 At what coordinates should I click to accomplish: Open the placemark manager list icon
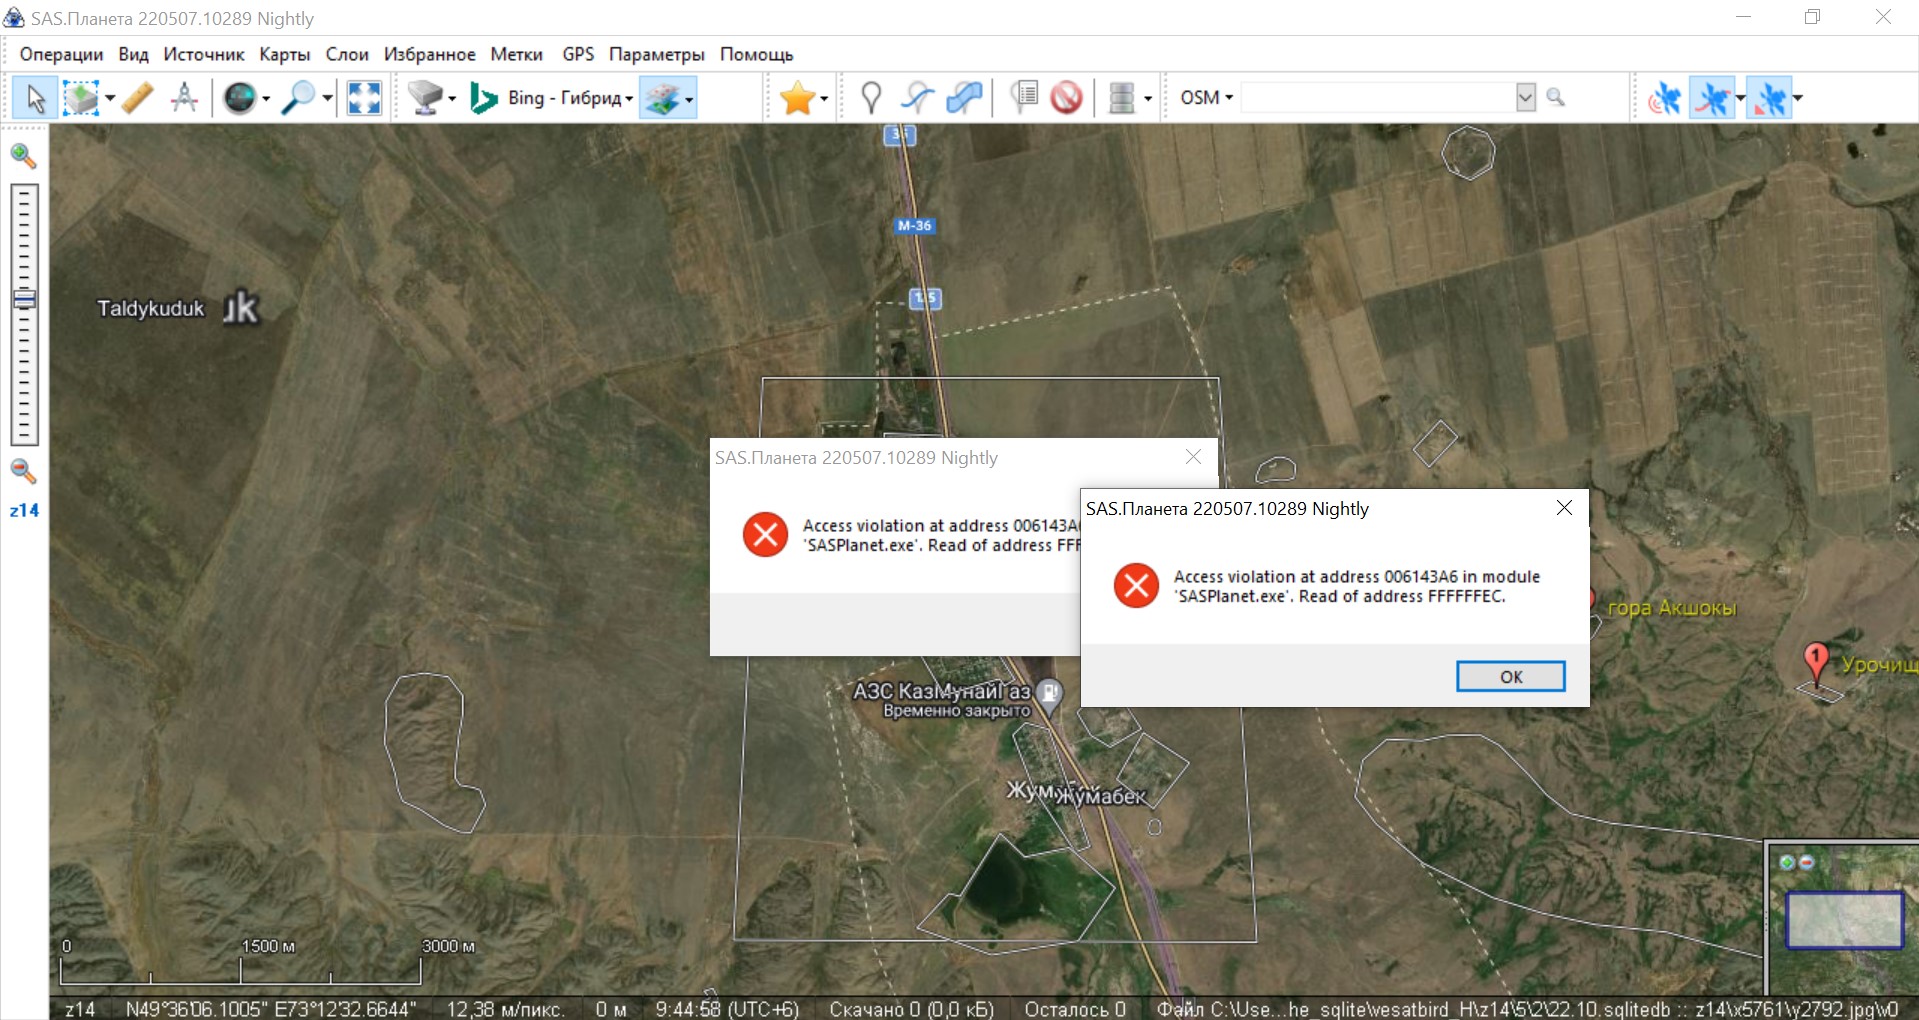1024,98
